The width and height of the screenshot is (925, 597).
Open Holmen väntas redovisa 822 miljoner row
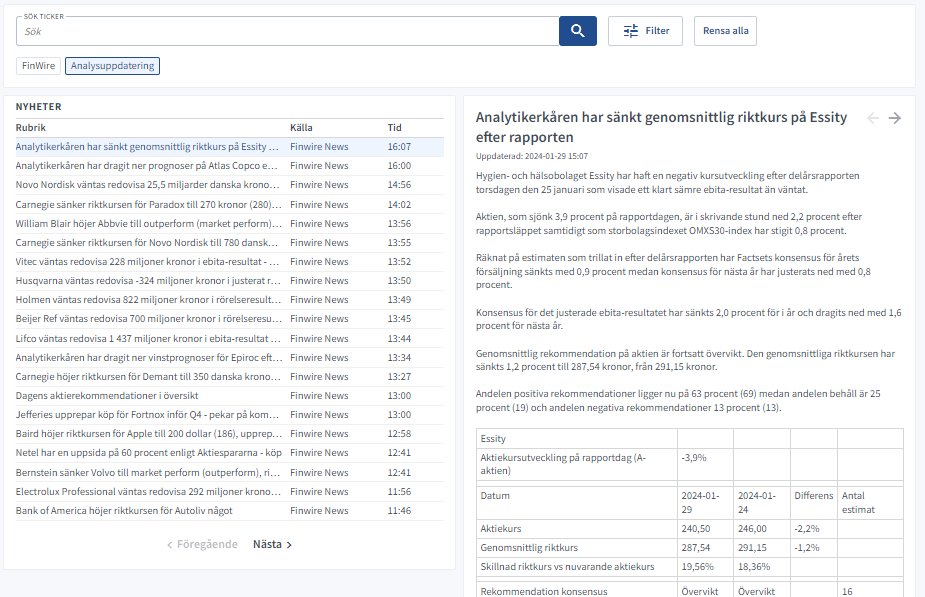[x=229, y=300]
